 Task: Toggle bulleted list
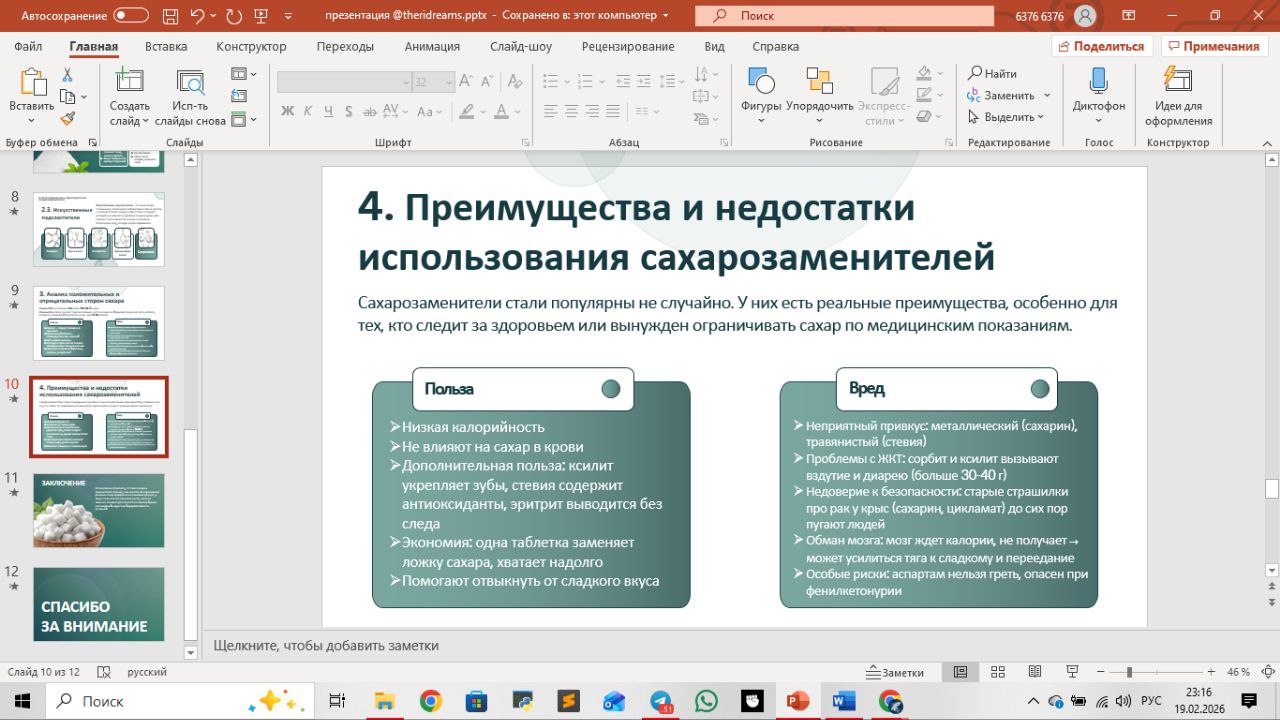(x=550, y=82)
